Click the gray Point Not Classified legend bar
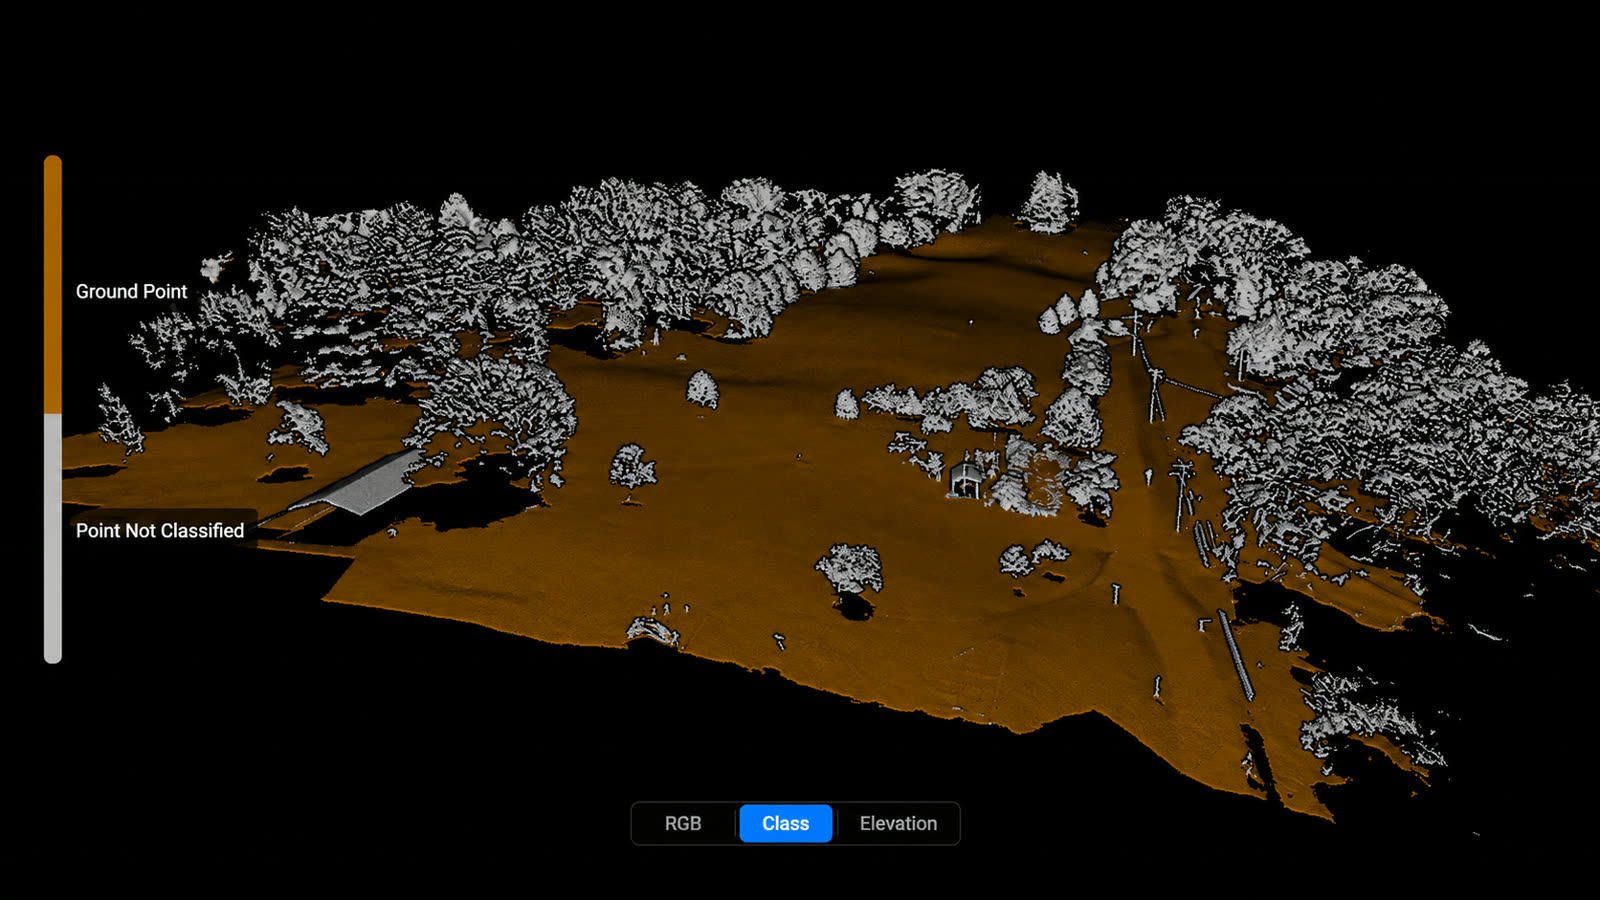 pyautogui.click(x=53, y=538)
